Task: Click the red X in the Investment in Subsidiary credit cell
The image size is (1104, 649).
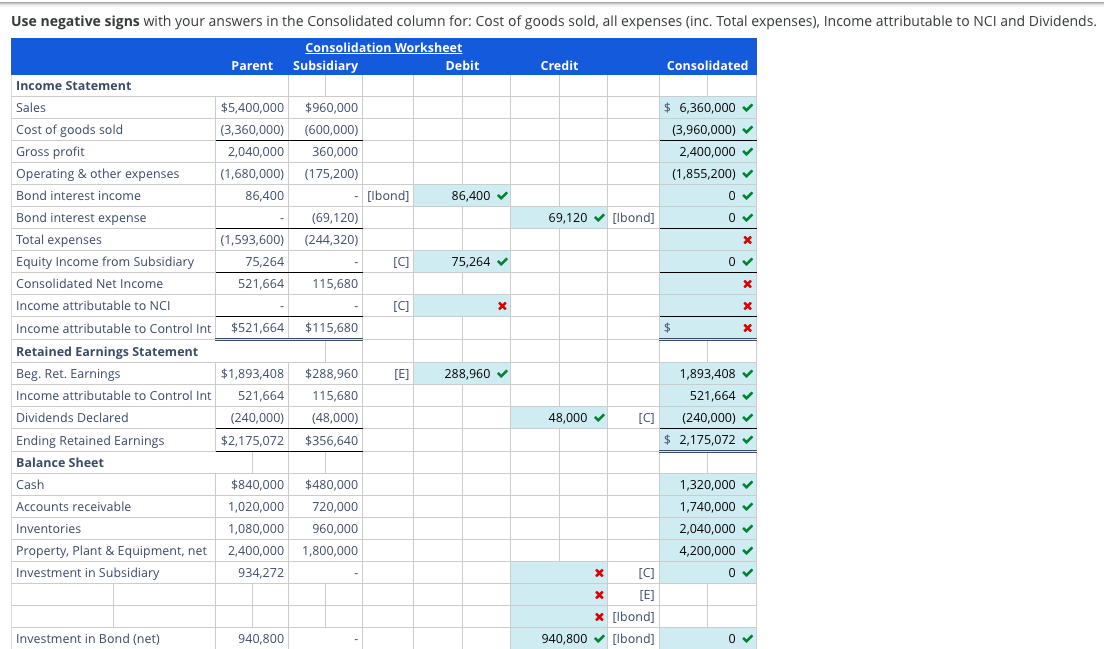Action: coord(598,572)
